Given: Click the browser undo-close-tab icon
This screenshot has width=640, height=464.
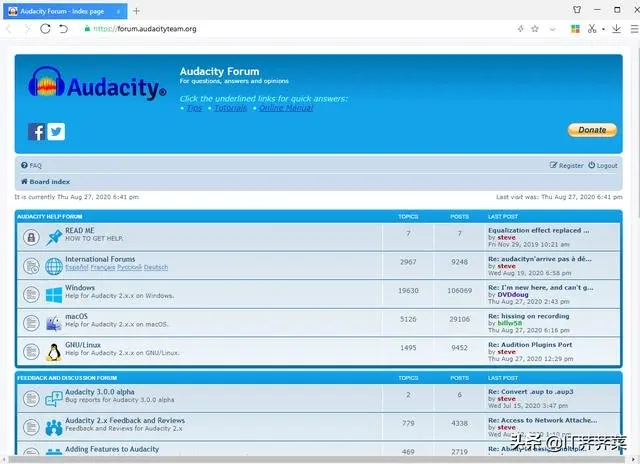Looking at the screenshot, I should (x=63, y=29).
